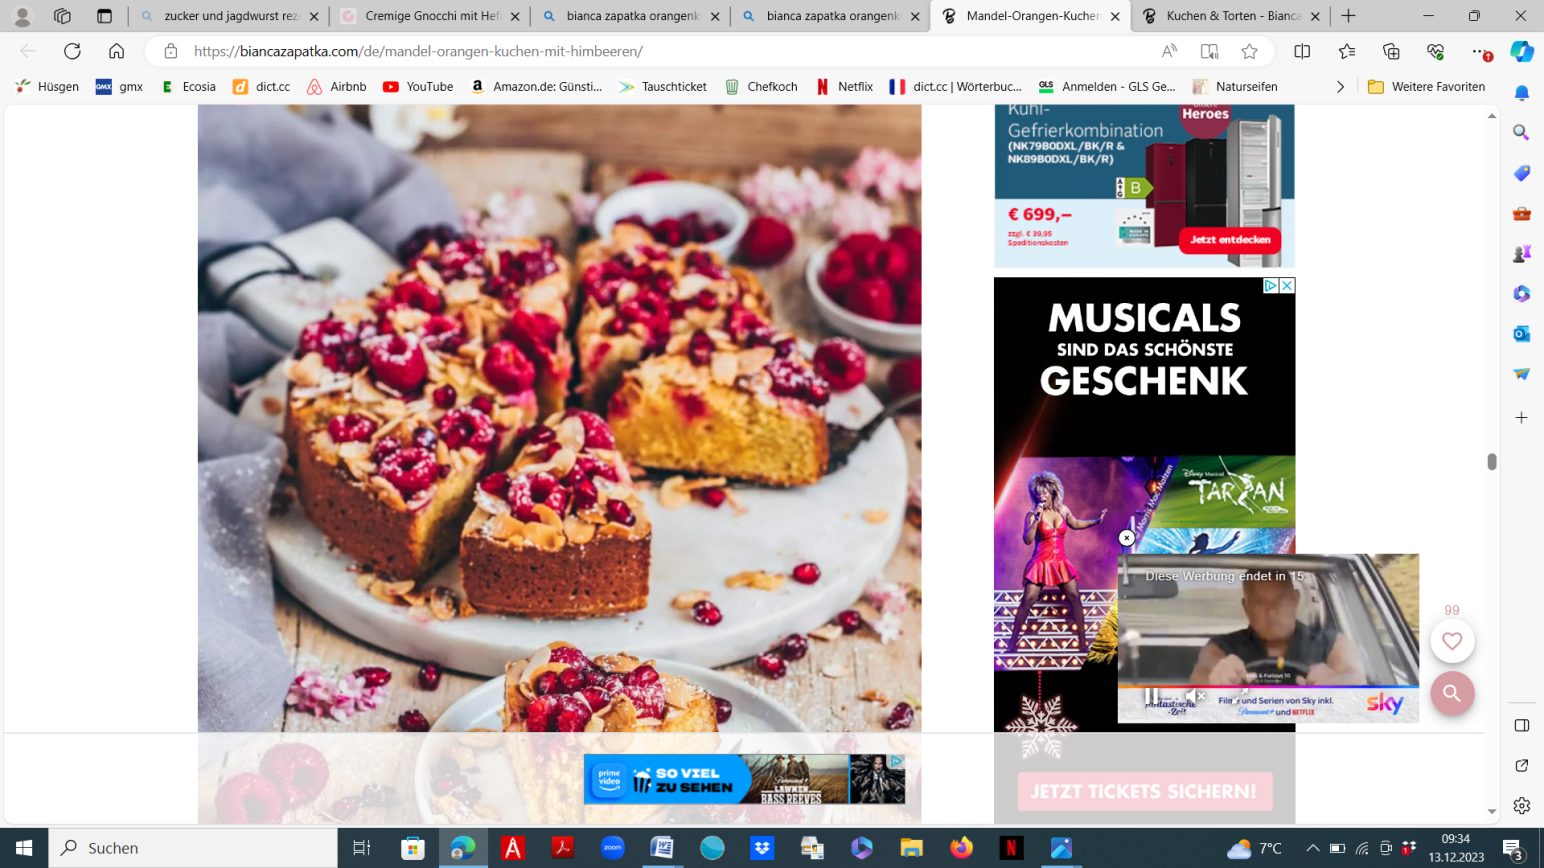Screen dimensions: 1544x868
Task: Show hidden system tray icons
Action: (x=1312, y=848)
